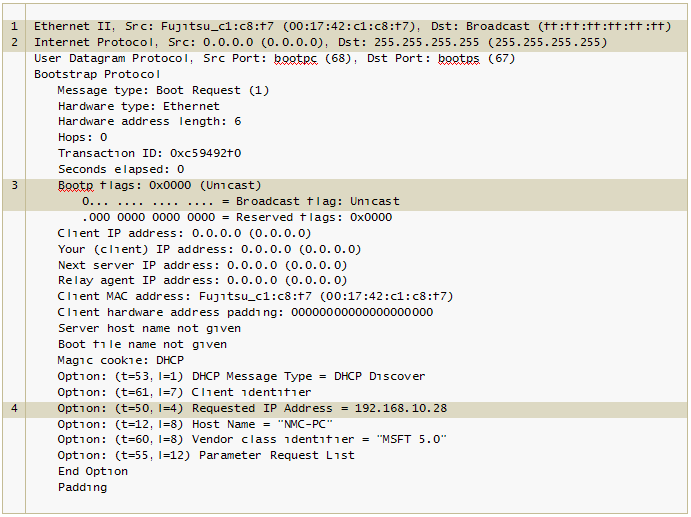Screen dimensions: 691x517
Task: Click the Host Name NMC-PC option
Action: 195,424
